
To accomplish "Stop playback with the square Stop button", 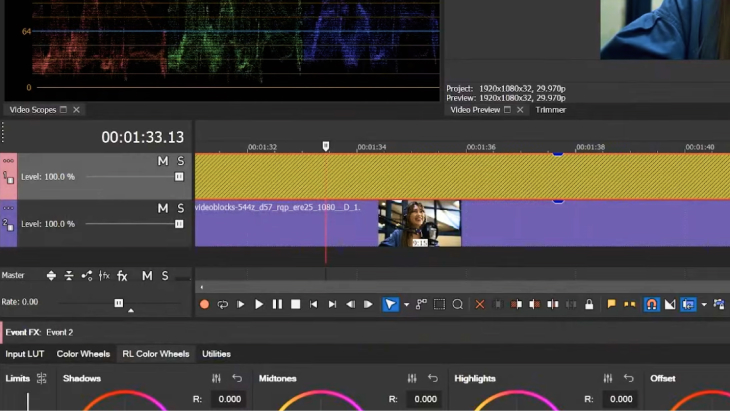I will [x=295, y=304].
